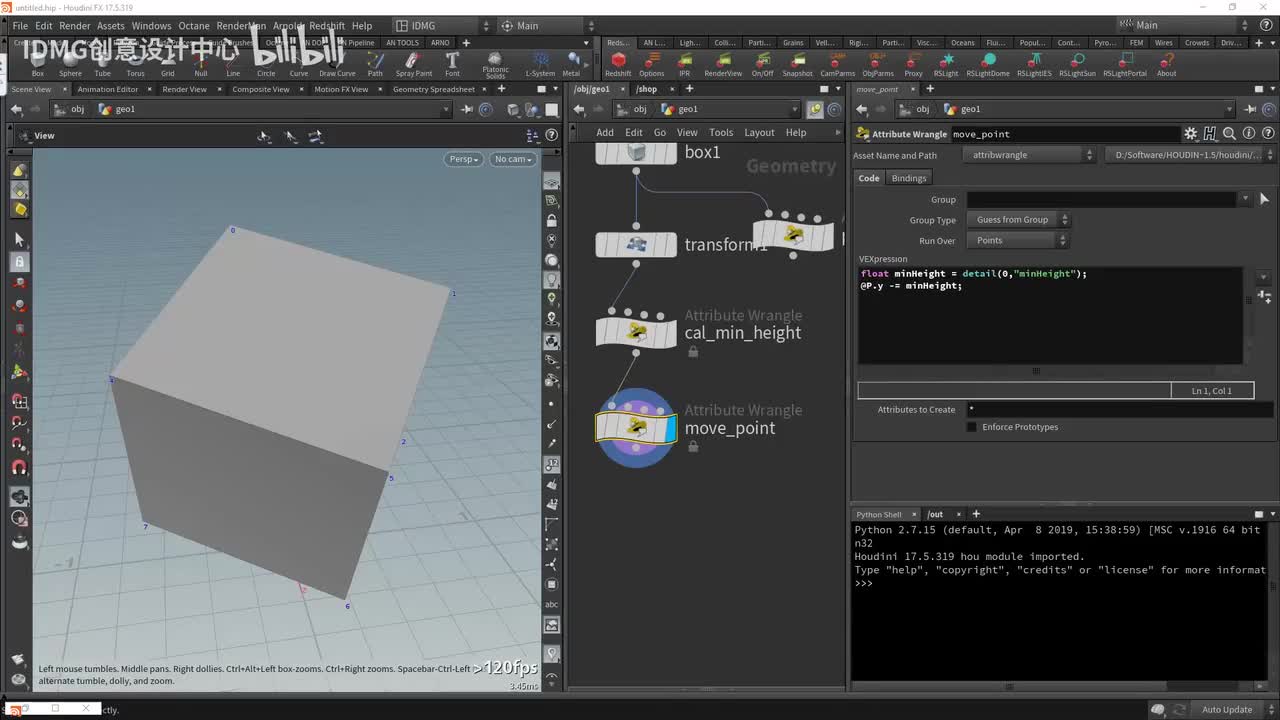This screenshot has height=720, width=1280.
Task: Select the Tube shelf tool
Action: coord(103,66)
